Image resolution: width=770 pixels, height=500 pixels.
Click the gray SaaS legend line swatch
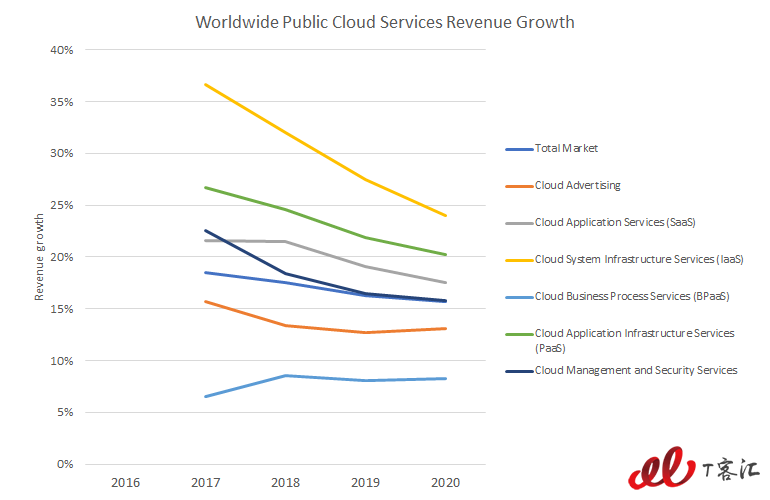click(519, 223)
